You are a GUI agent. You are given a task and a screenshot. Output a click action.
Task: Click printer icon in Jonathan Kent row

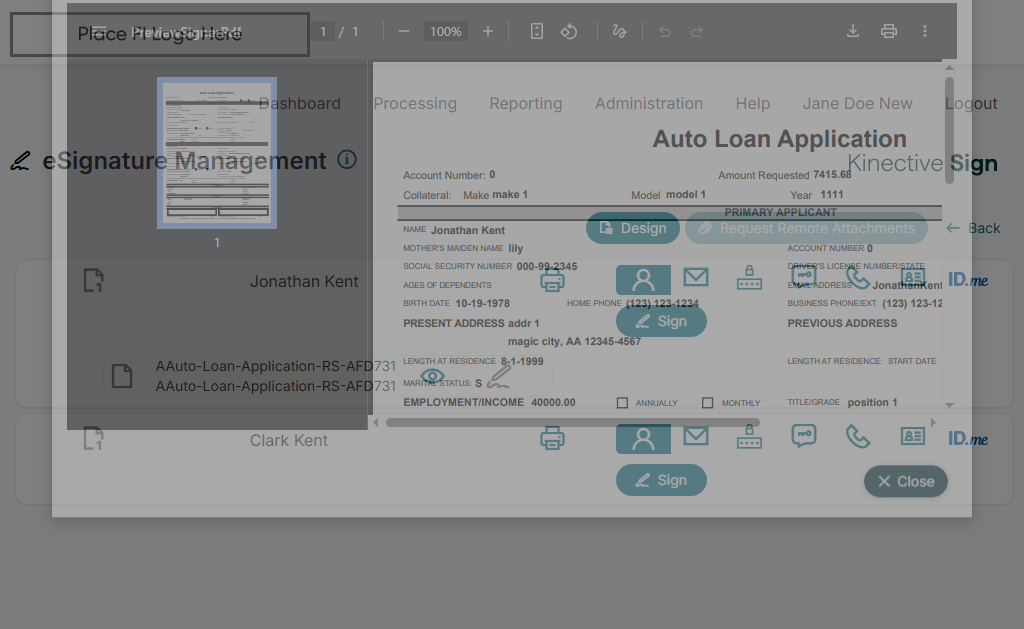tap(552, 281)
